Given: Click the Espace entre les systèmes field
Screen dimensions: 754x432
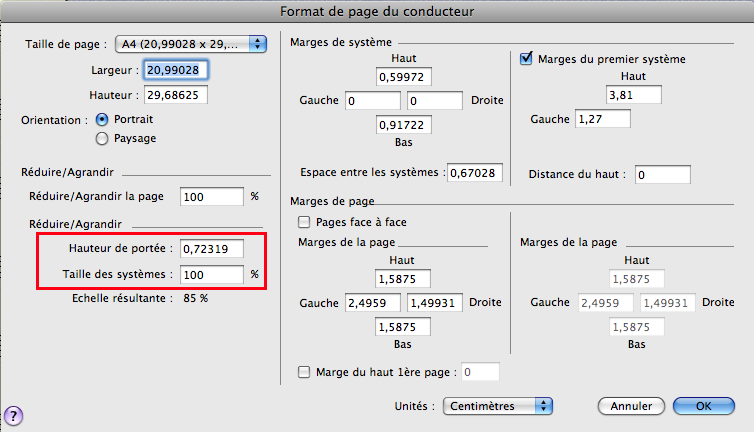Looking at the screenshot, I should [474, 173].
